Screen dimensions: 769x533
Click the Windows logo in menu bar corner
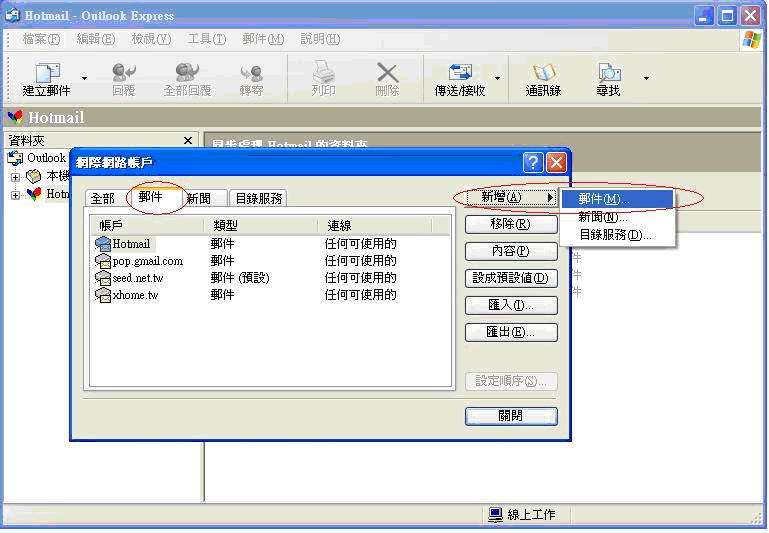[x=752, y=39]
